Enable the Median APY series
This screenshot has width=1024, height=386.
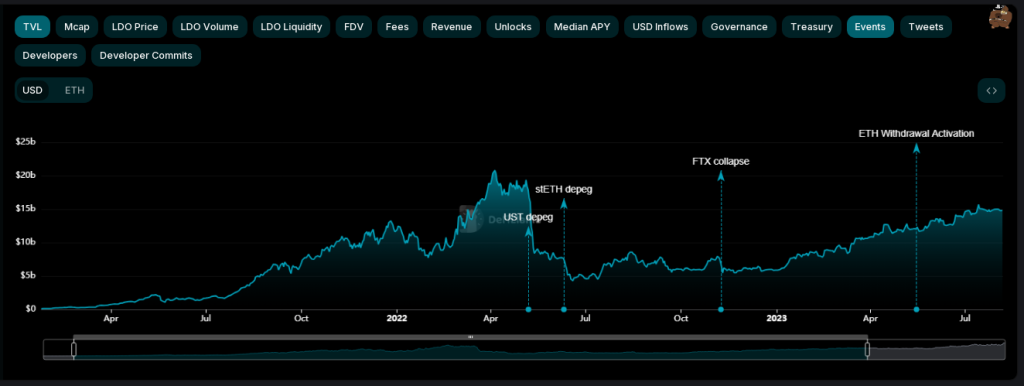click(x=582, y=27)
